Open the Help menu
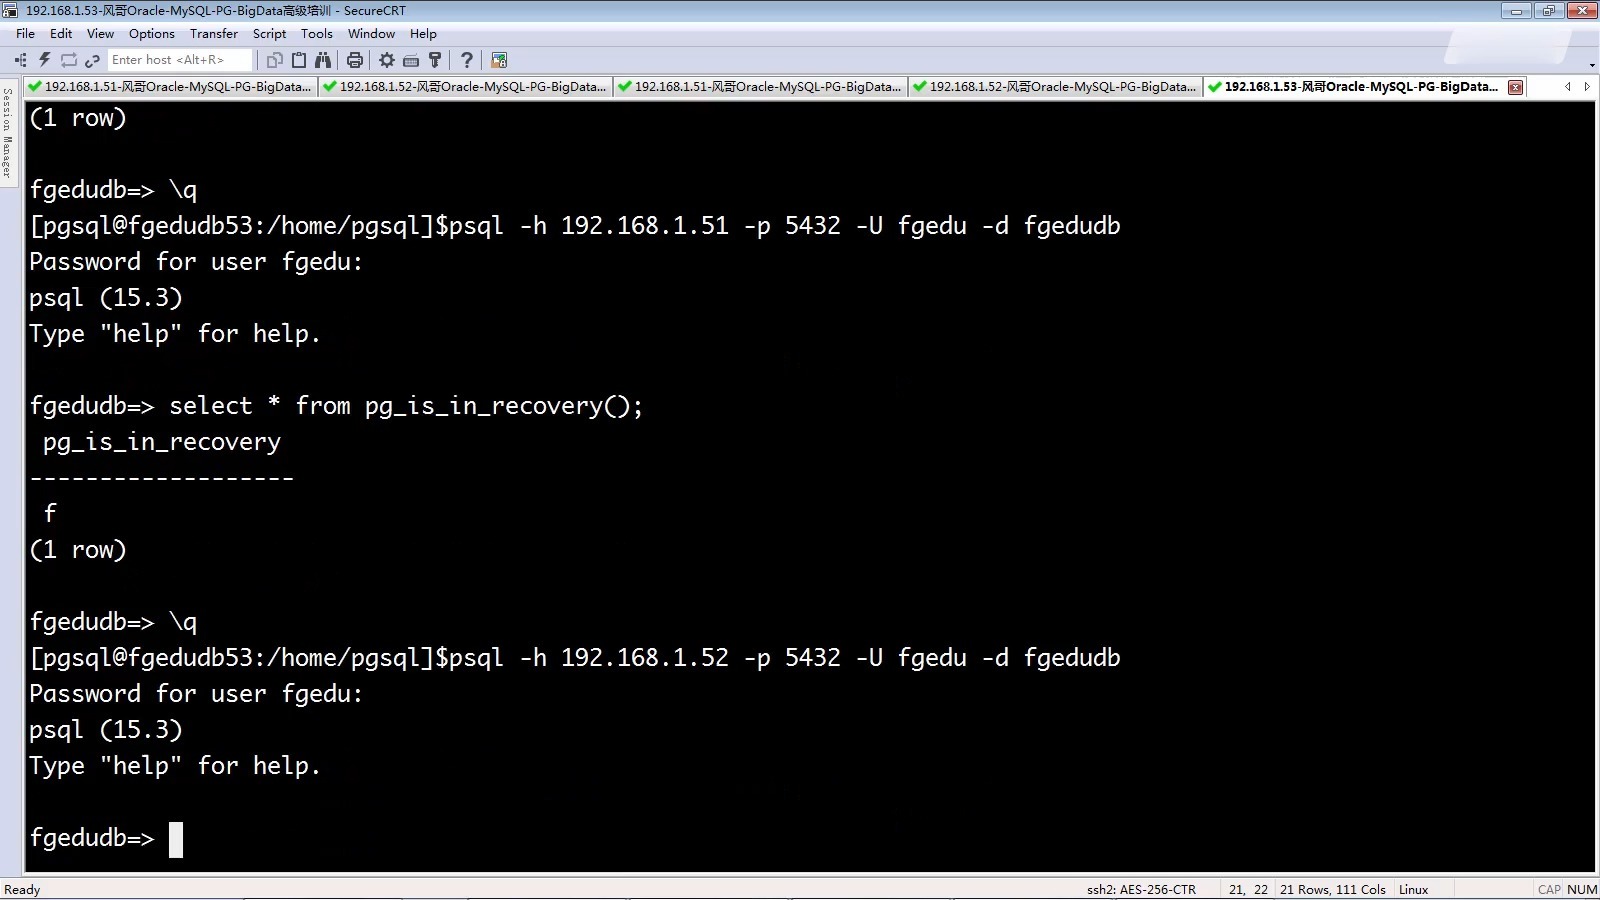 [x=423, y=34]
